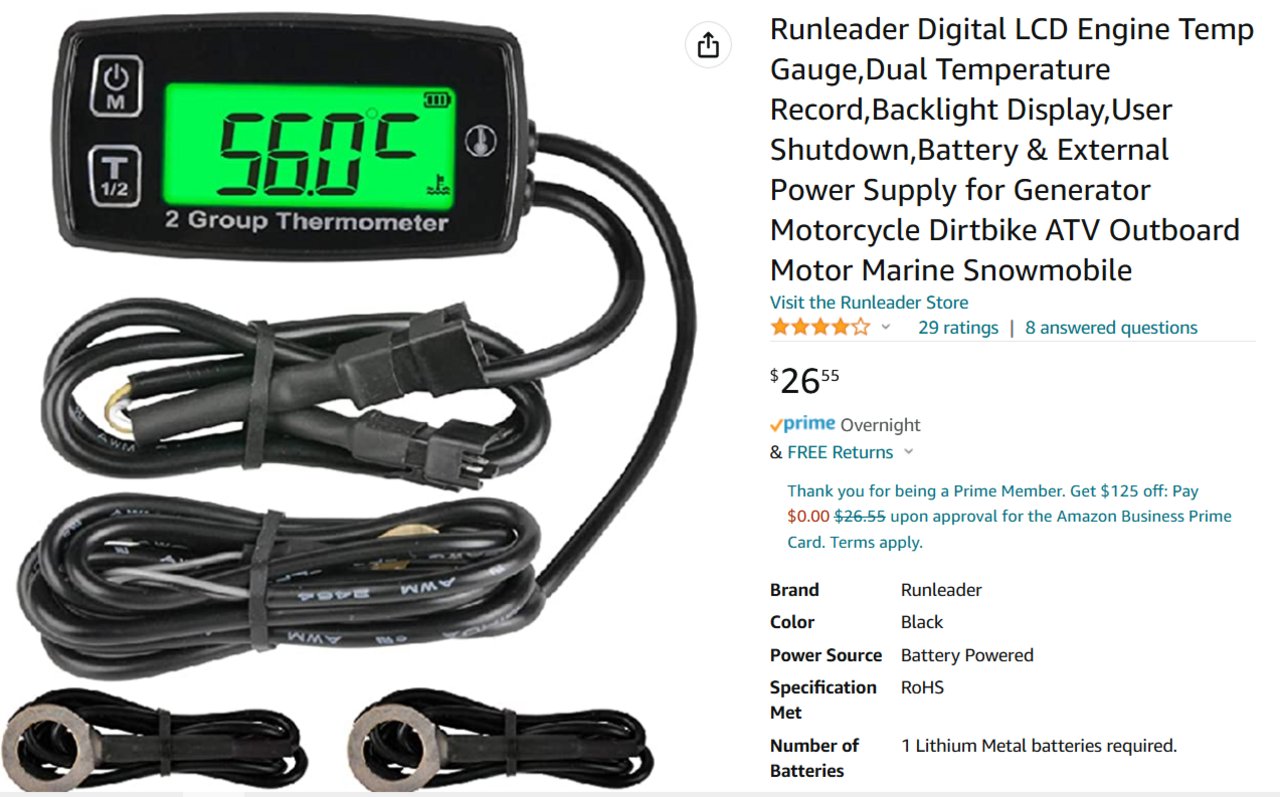Click the FREE Returns link
Screen dimensions: 1280x797
click(840, 452)
